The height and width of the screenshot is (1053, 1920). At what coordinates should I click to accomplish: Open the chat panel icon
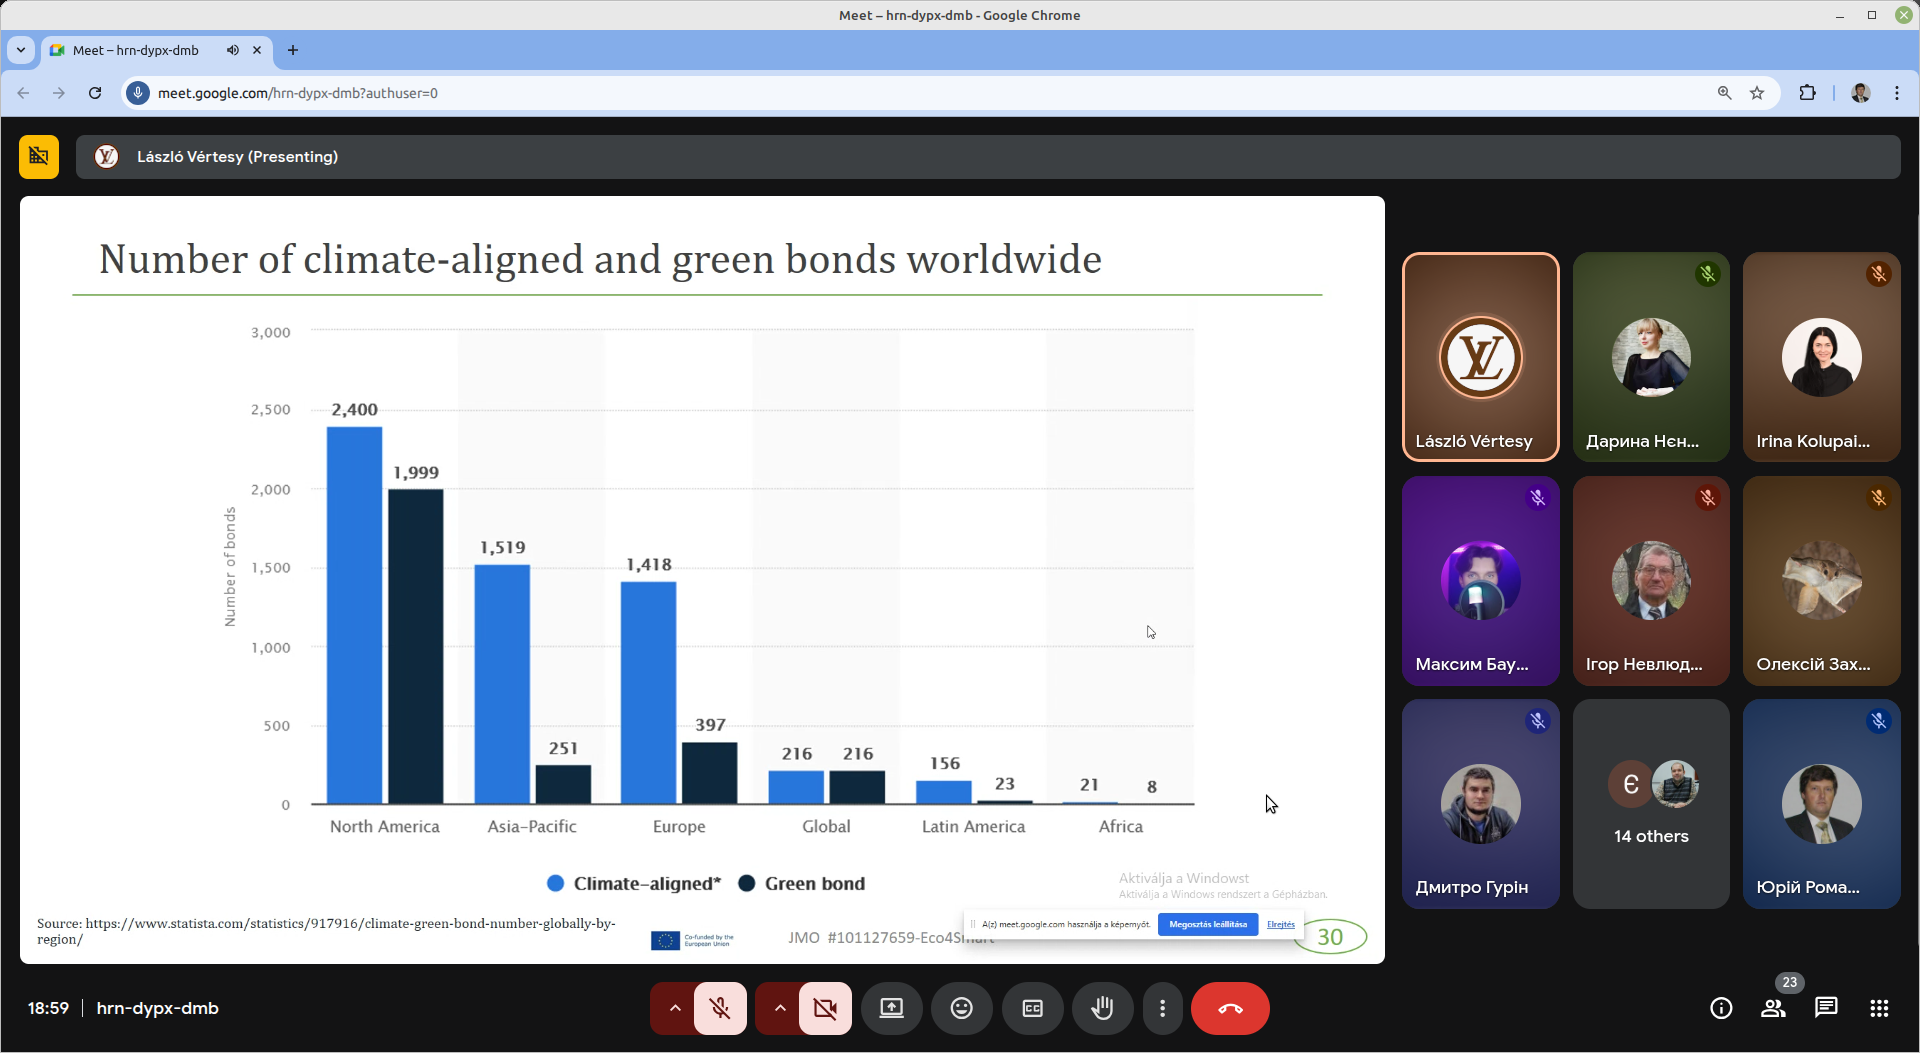[1826, 1008]
